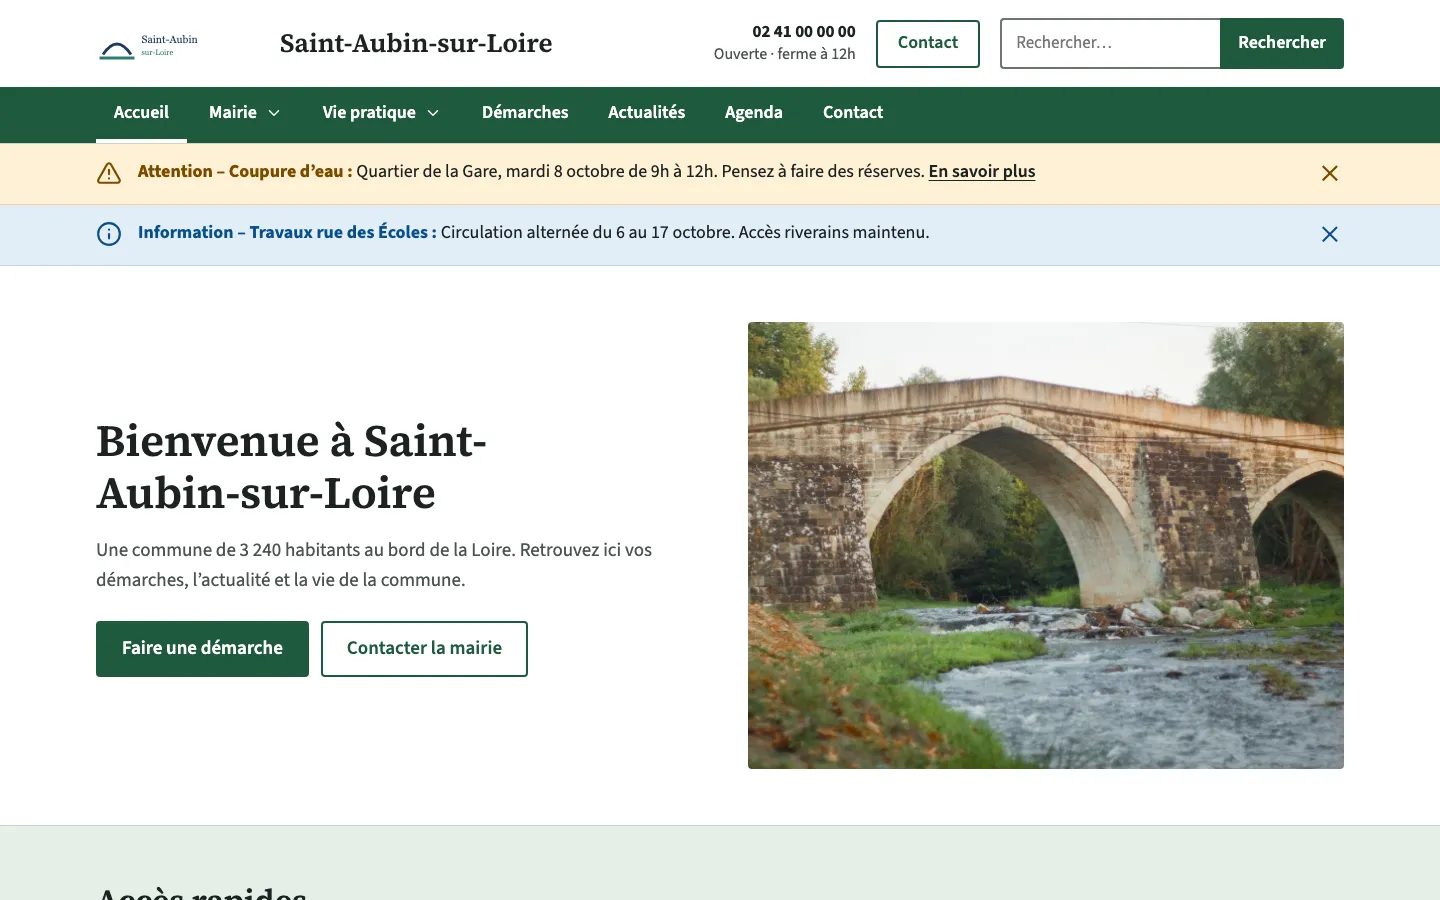Viewport: 1440px width, 900px height.
Task: Expand the Mairie menu chevron
Action: tap(274, 113)
